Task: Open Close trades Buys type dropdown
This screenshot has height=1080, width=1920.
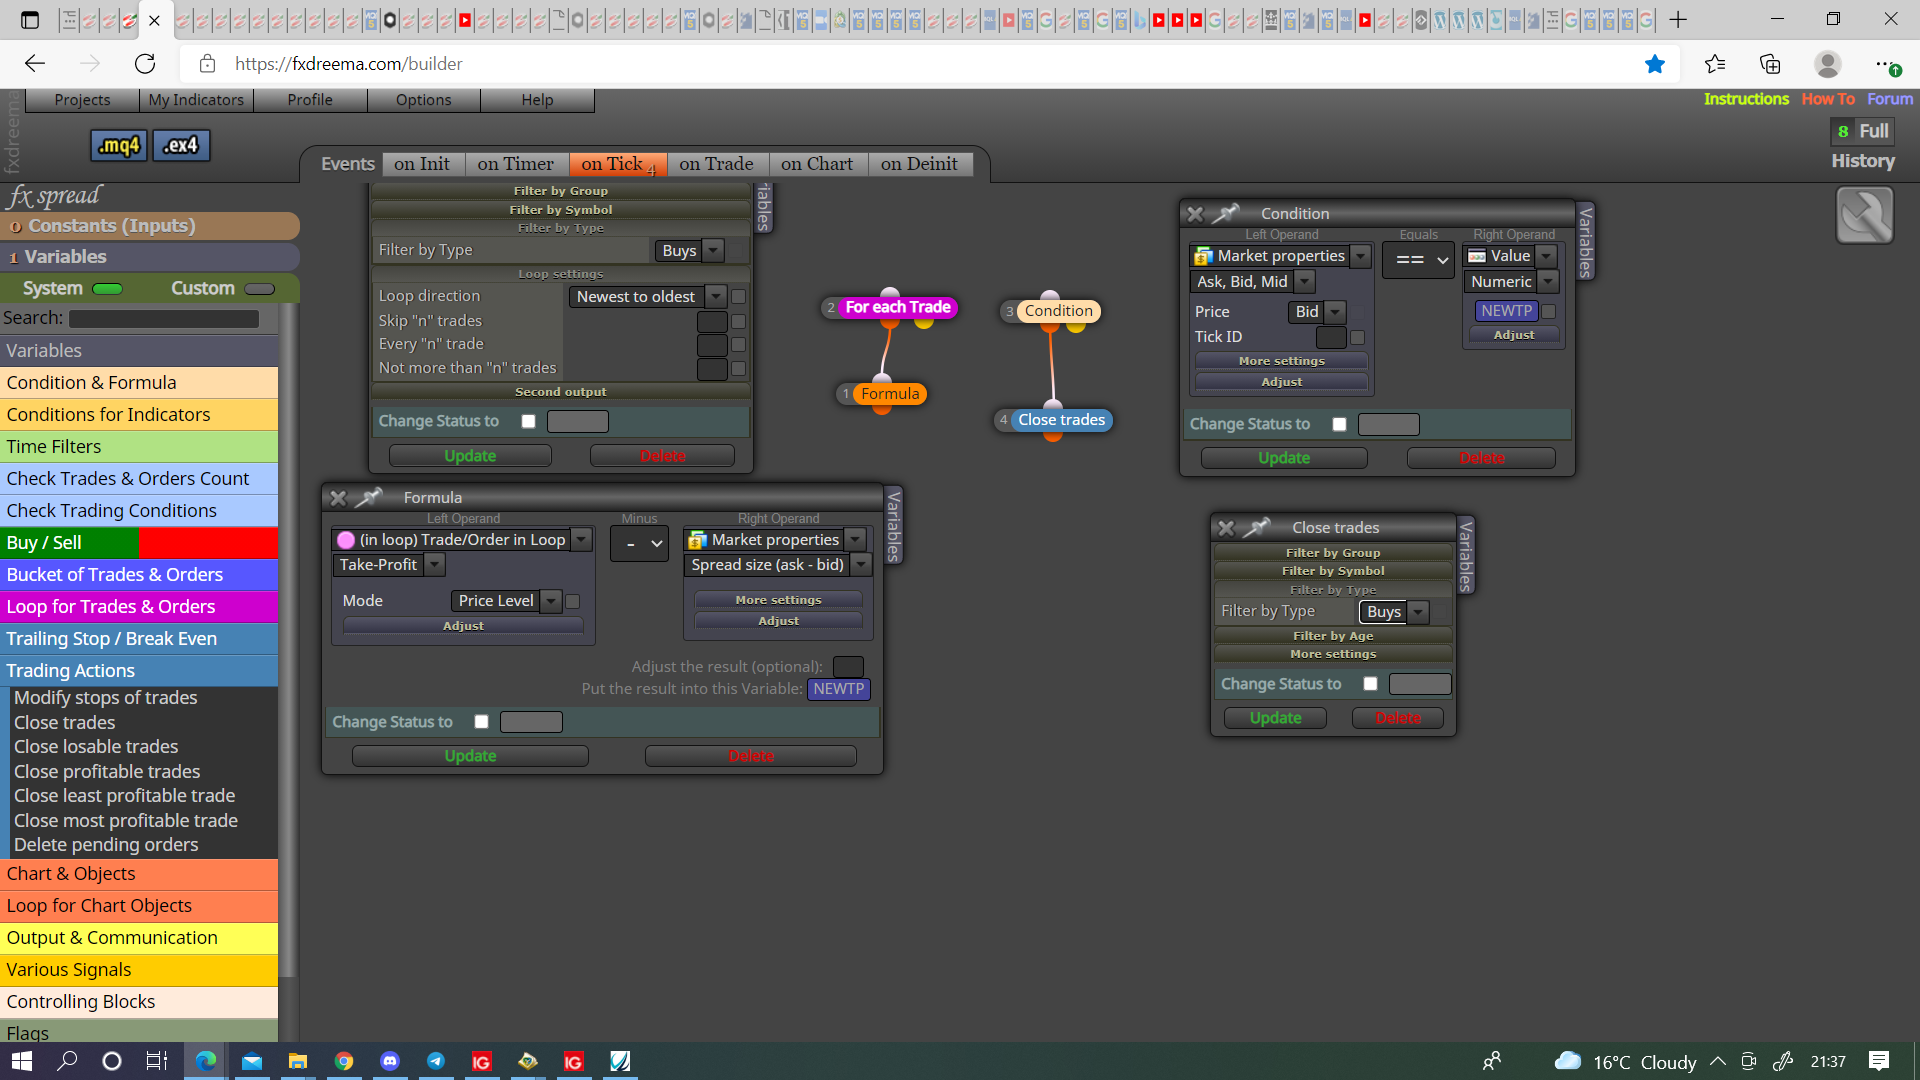Action: [1393, 612]
